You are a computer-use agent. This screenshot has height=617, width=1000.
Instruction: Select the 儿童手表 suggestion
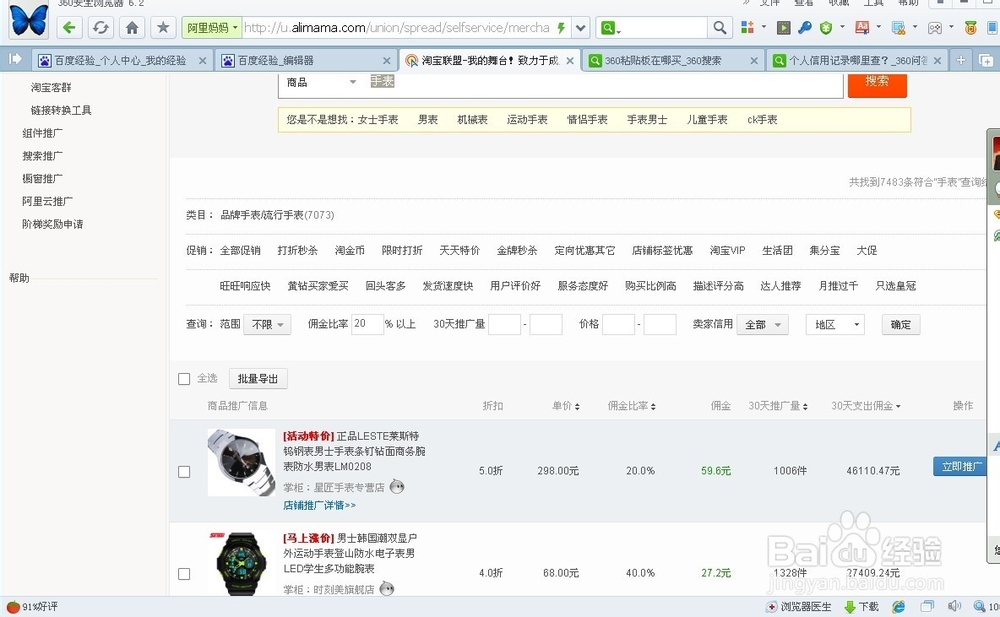click(x=707, y=119)
